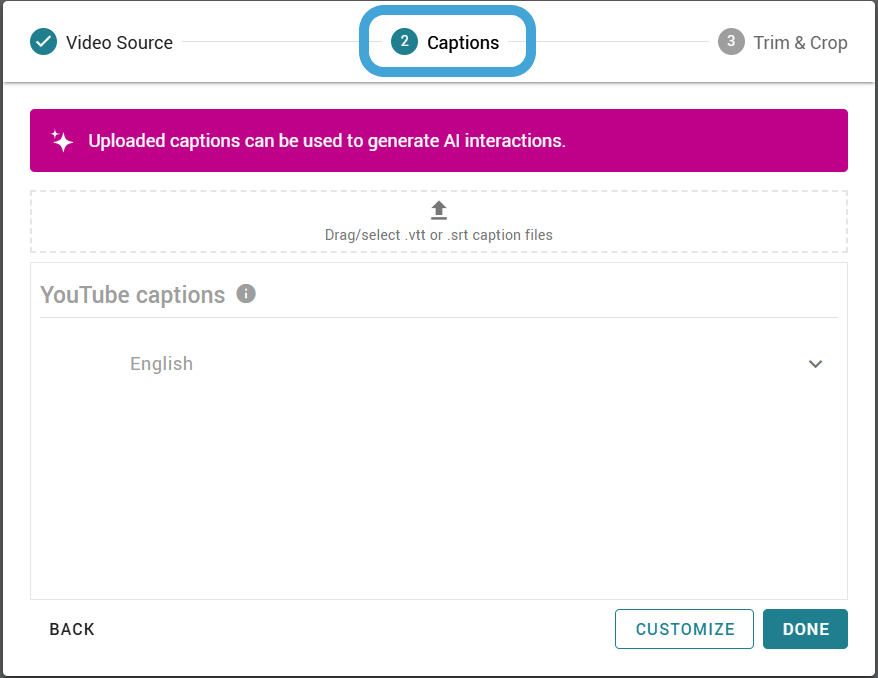The image size is (878, 678).
Task: Click the pink AI interactions banner
Action: pos(438,140)
